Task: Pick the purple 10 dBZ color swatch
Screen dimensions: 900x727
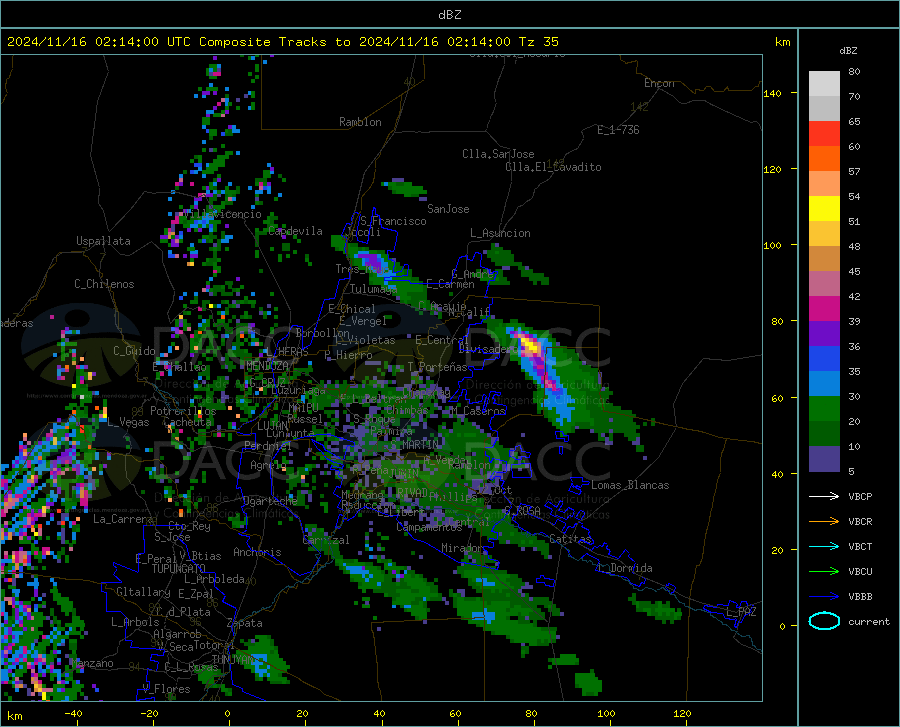Action: (824, 458)
